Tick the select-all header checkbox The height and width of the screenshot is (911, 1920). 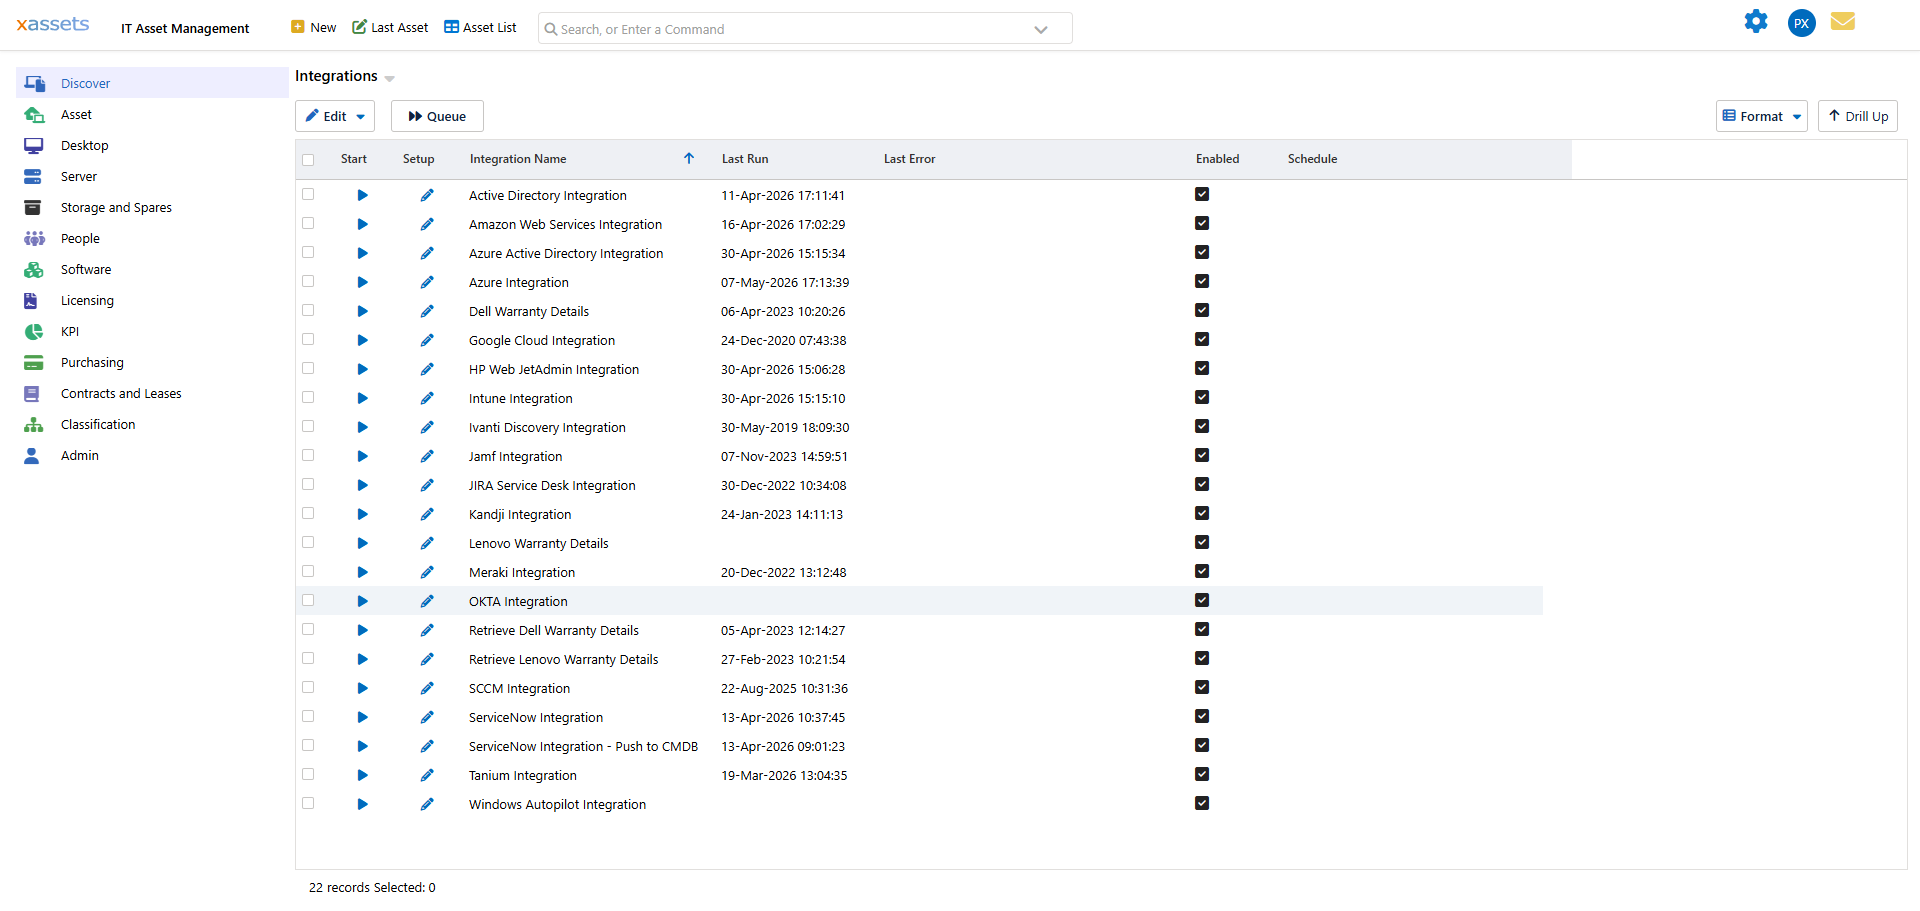[308, 160]
